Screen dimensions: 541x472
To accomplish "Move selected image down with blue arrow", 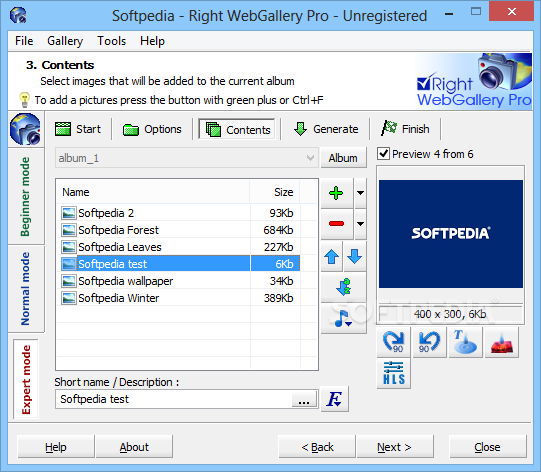I will tap(355, 257).
